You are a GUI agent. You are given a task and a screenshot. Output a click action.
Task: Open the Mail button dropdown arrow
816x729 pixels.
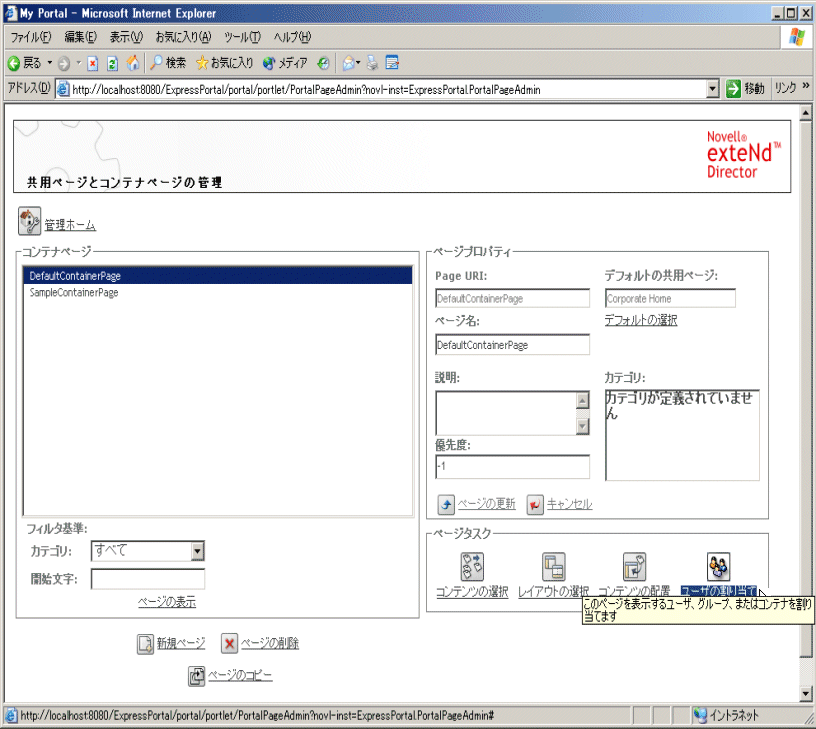coord(358,63)
